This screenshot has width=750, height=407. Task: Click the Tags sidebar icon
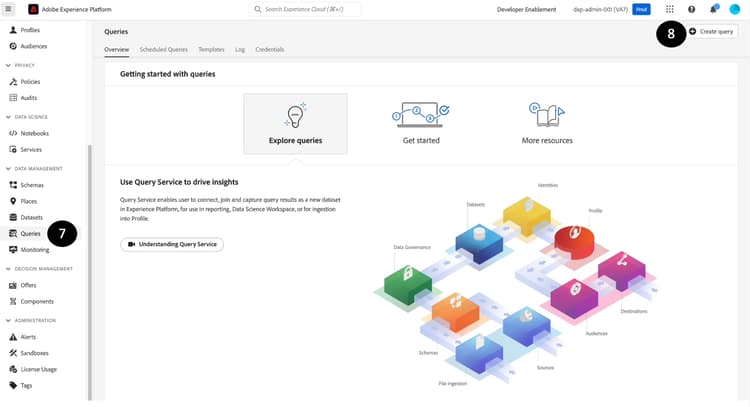(13, 385)
